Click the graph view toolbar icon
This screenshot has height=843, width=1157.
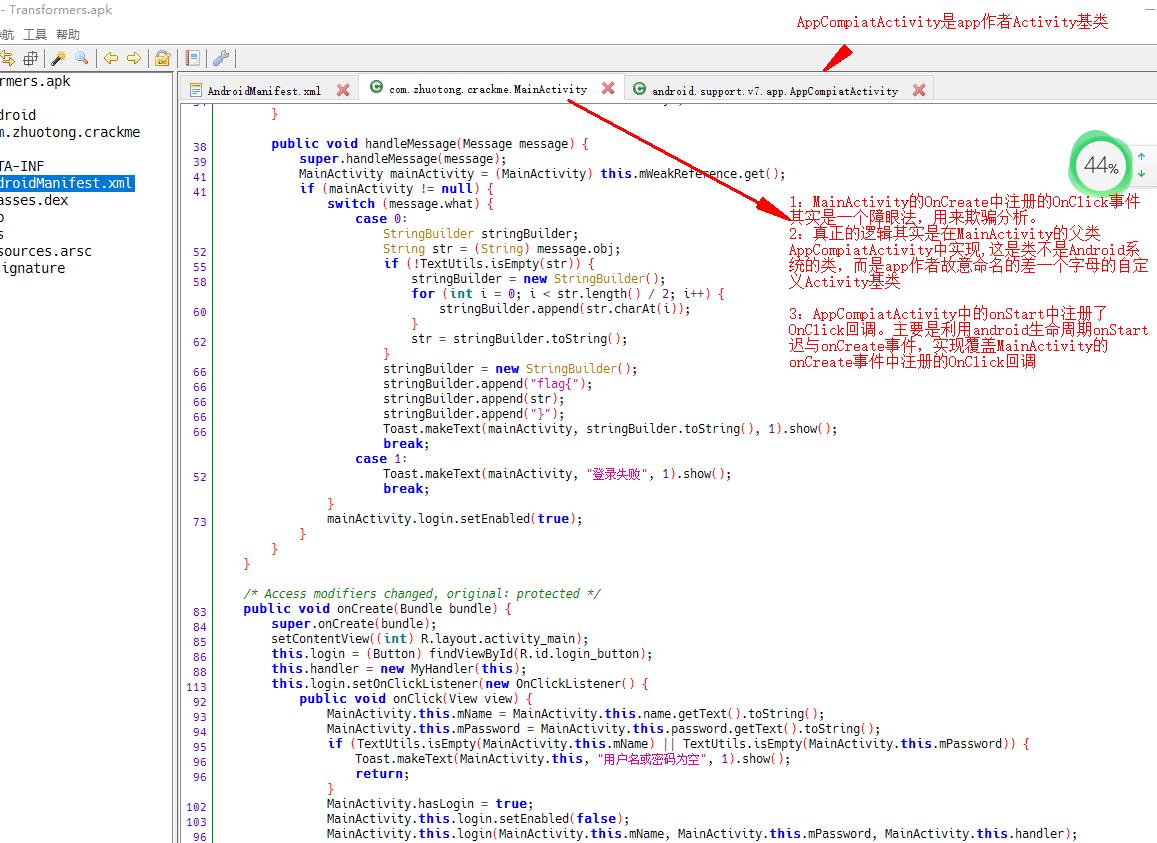(x=32, y=58)
